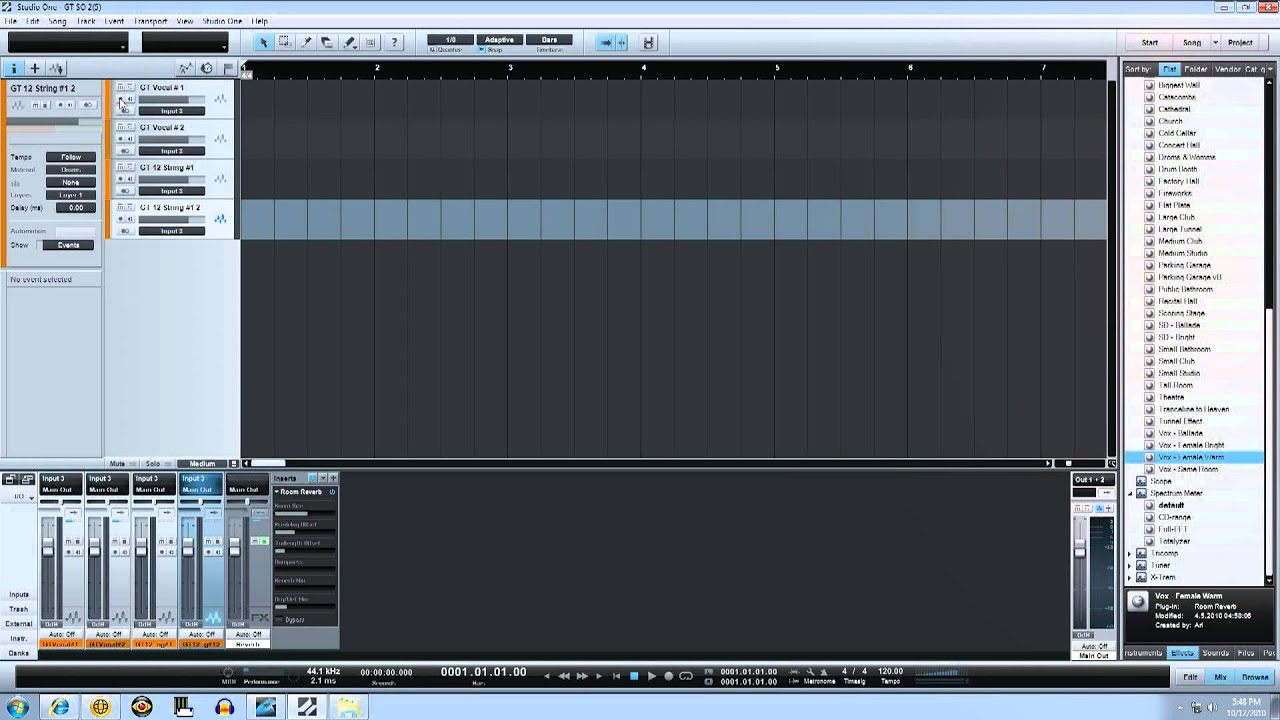Click the waveform icon of GT Vocal #1
This screenshot has height=720, width=1280.
220,99
